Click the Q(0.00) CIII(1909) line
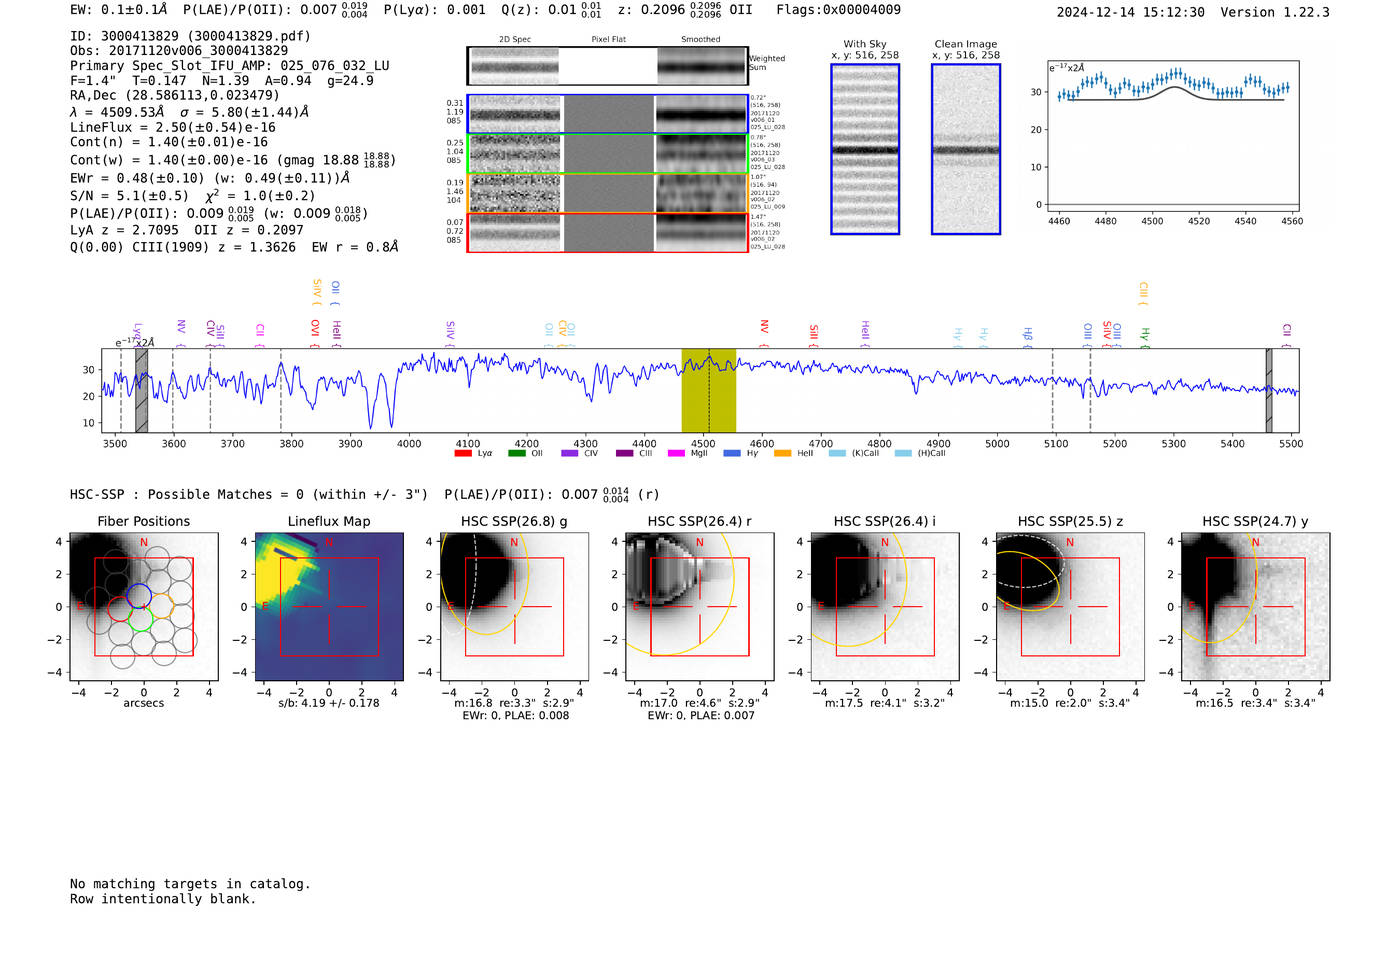Screen dimensions: 1400x953 point(234,246)
